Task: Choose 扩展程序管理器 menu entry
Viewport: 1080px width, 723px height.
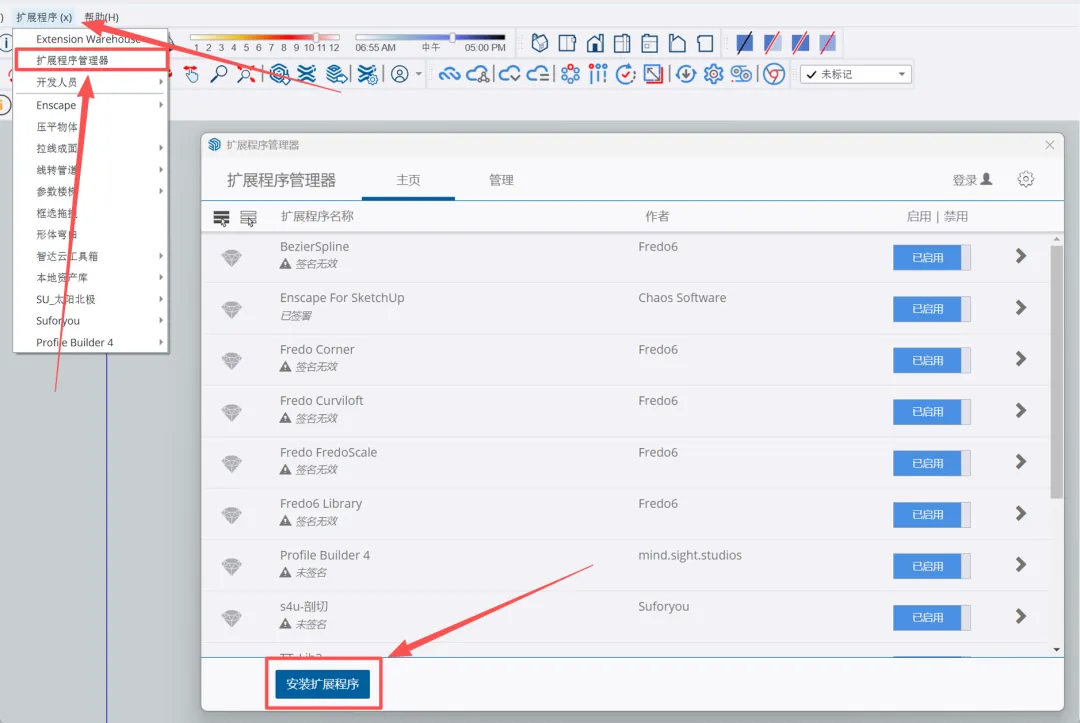Action: pyautogui.click(x=91, y=60)
